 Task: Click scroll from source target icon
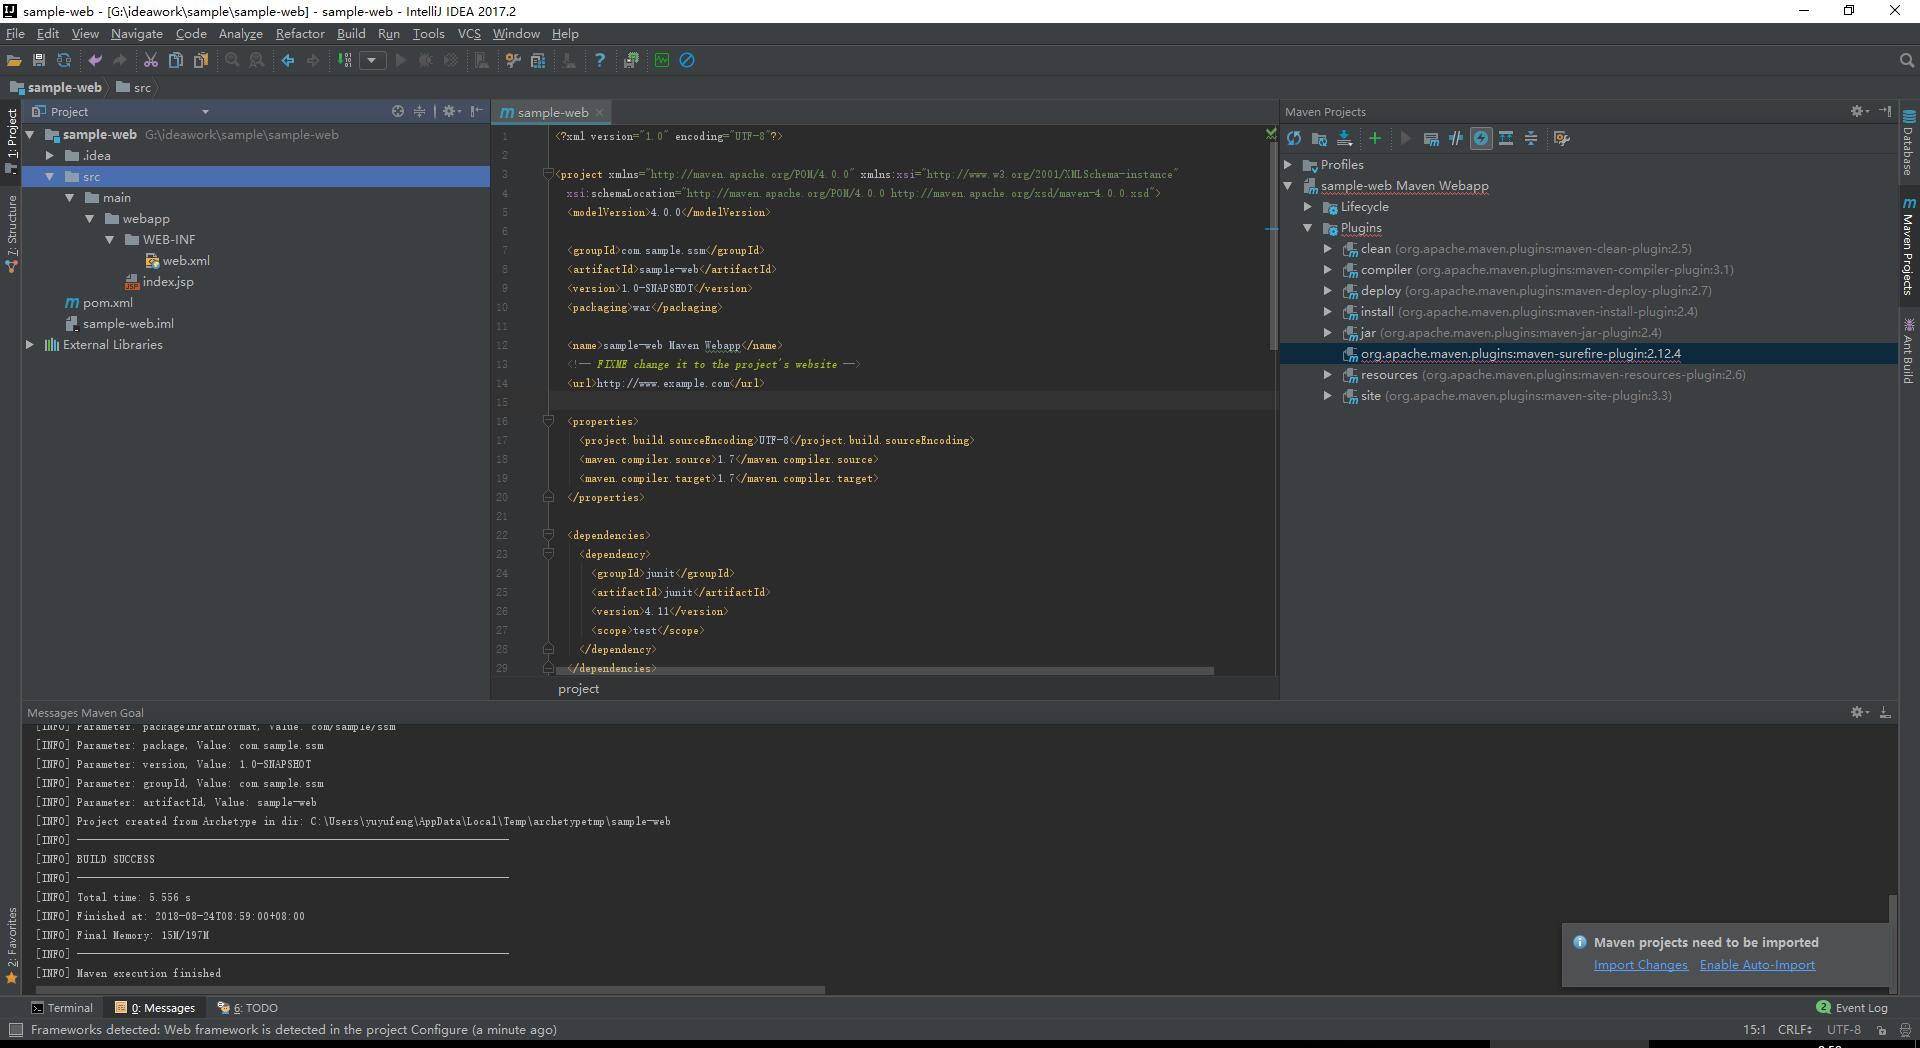(x=398, y=111)
